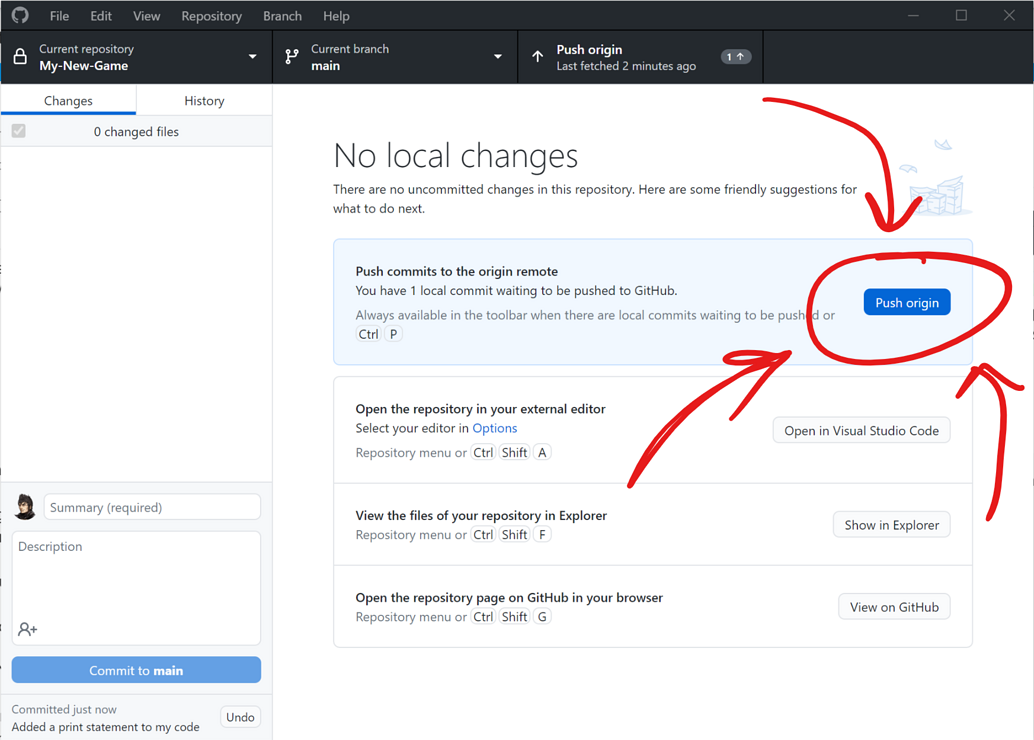
Task: Click 'Committed just now' text
Action: [64, 709]
